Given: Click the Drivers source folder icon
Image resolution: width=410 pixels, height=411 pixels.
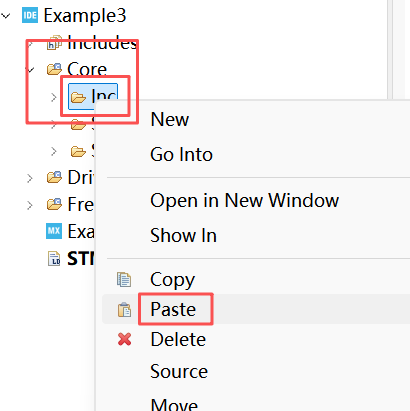Looking at the screenshot, I should coord(54,177).
